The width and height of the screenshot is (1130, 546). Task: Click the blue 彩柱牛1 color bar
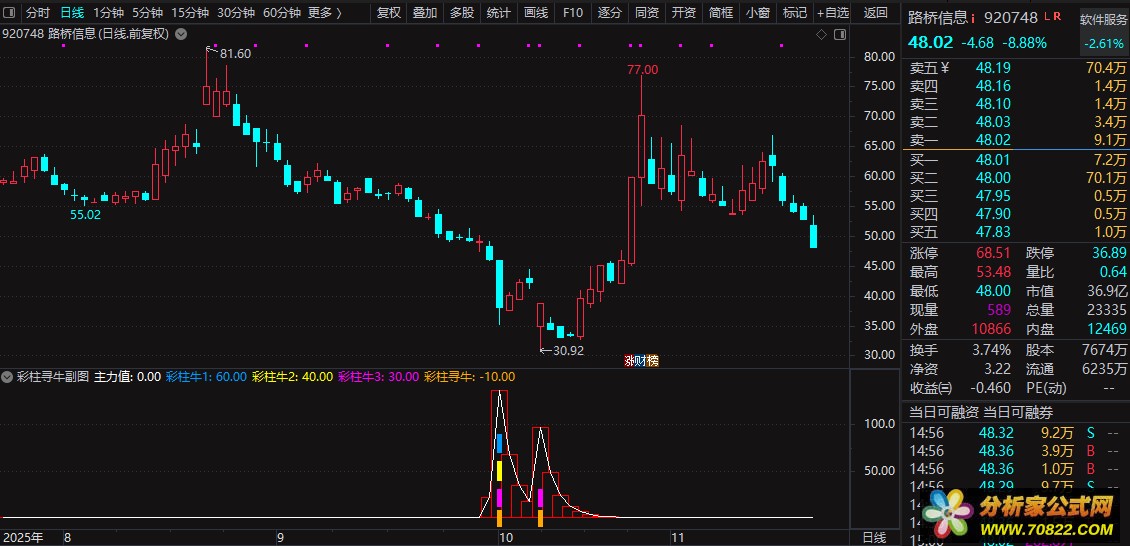coord(499,443)
